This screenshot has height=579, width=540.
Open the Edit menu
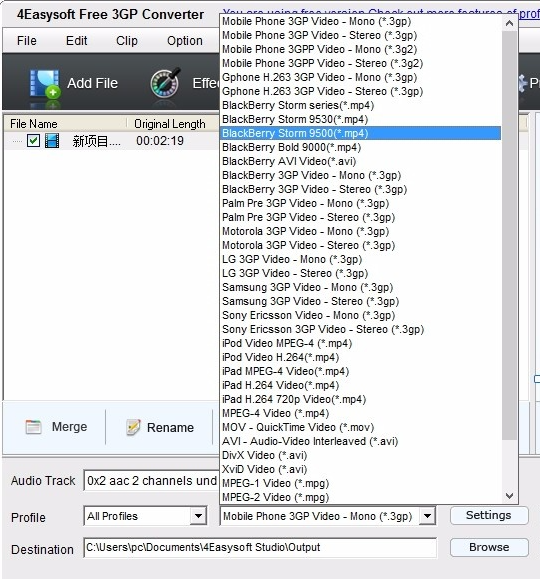[x=76, y=41]
